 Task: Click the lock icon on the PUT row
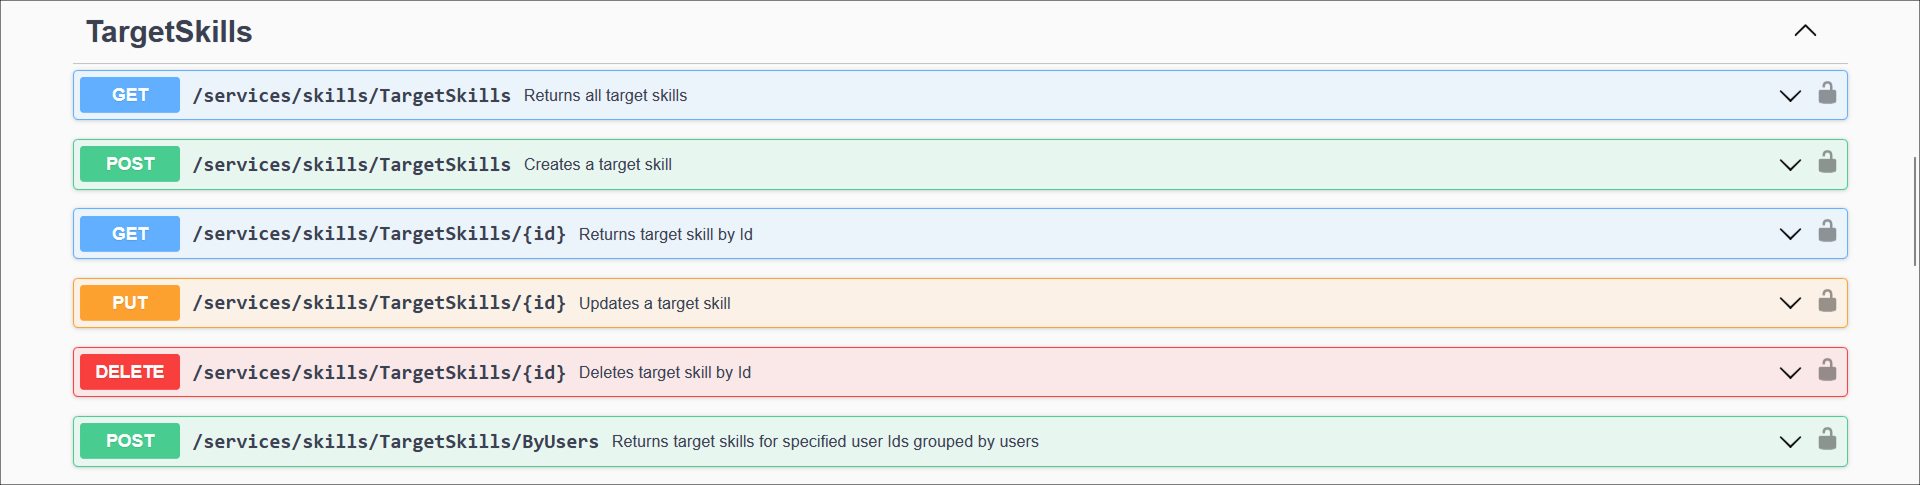[1827, 302]
